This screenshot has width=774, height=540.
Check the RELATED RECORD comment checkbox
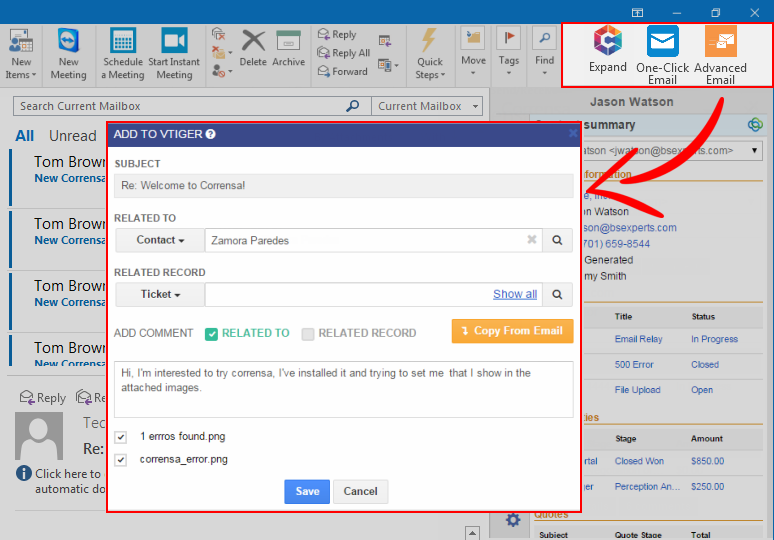308,334
